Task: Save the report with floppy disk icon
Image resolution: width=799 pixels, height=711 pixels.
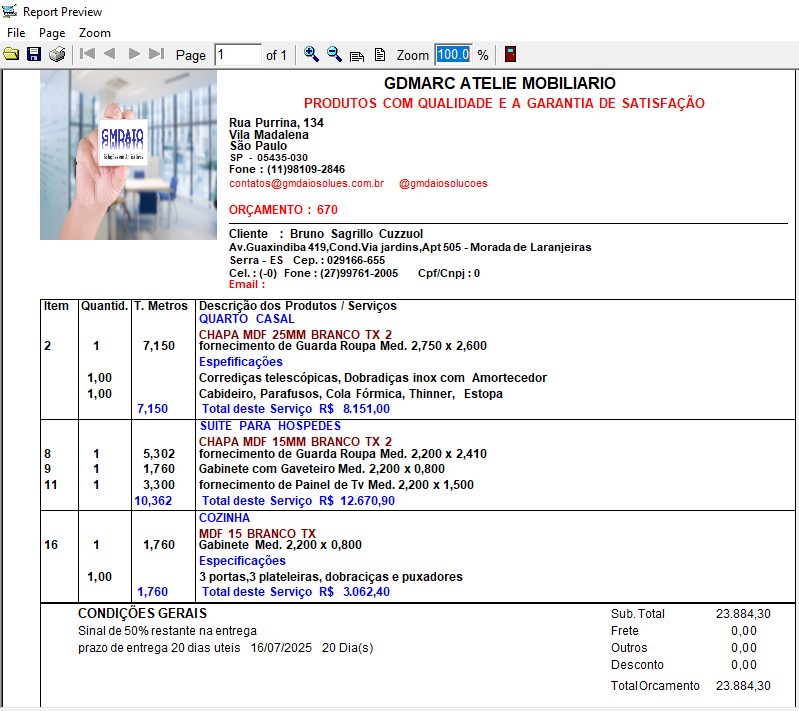Action: click(x=34, y=54)
